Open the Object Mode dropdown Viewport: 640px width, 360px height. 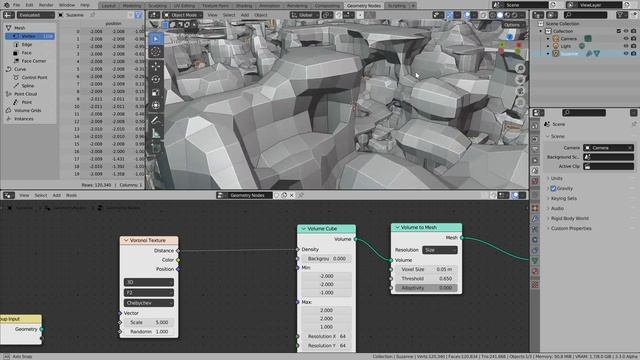tap(182, 15)
